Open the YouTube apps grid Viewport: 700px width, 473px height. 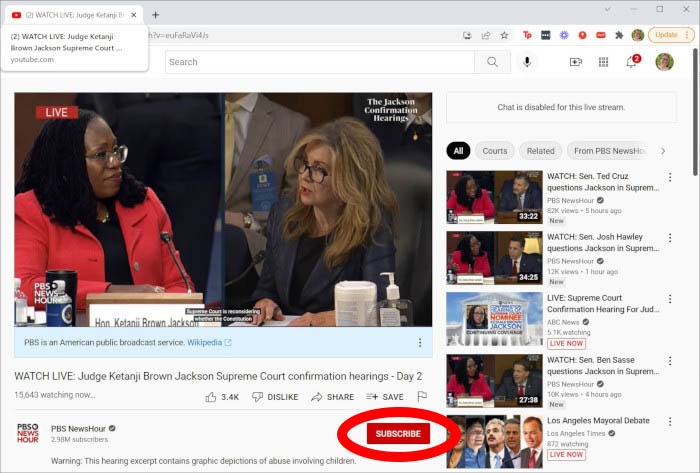[x=604, y=62]
